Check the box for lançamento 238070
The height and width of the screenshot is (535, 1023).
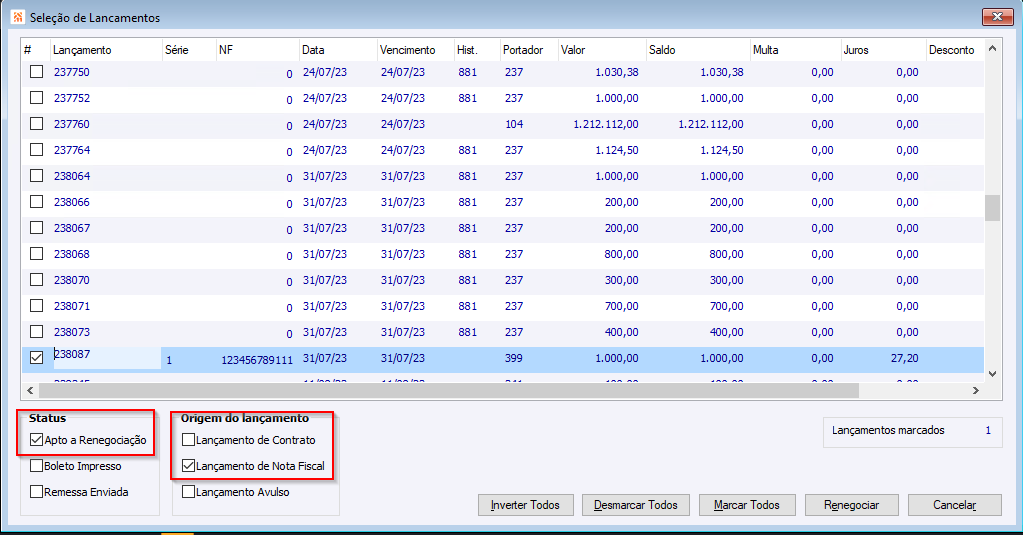point(37,280)
